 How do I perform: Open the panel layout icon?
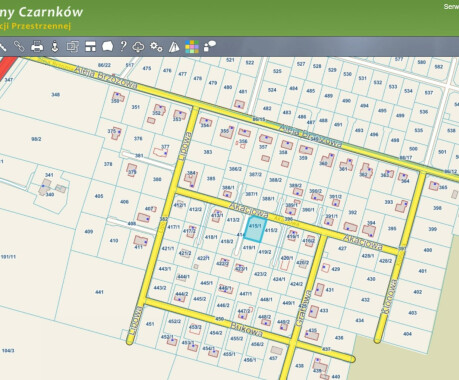[90, 46]
